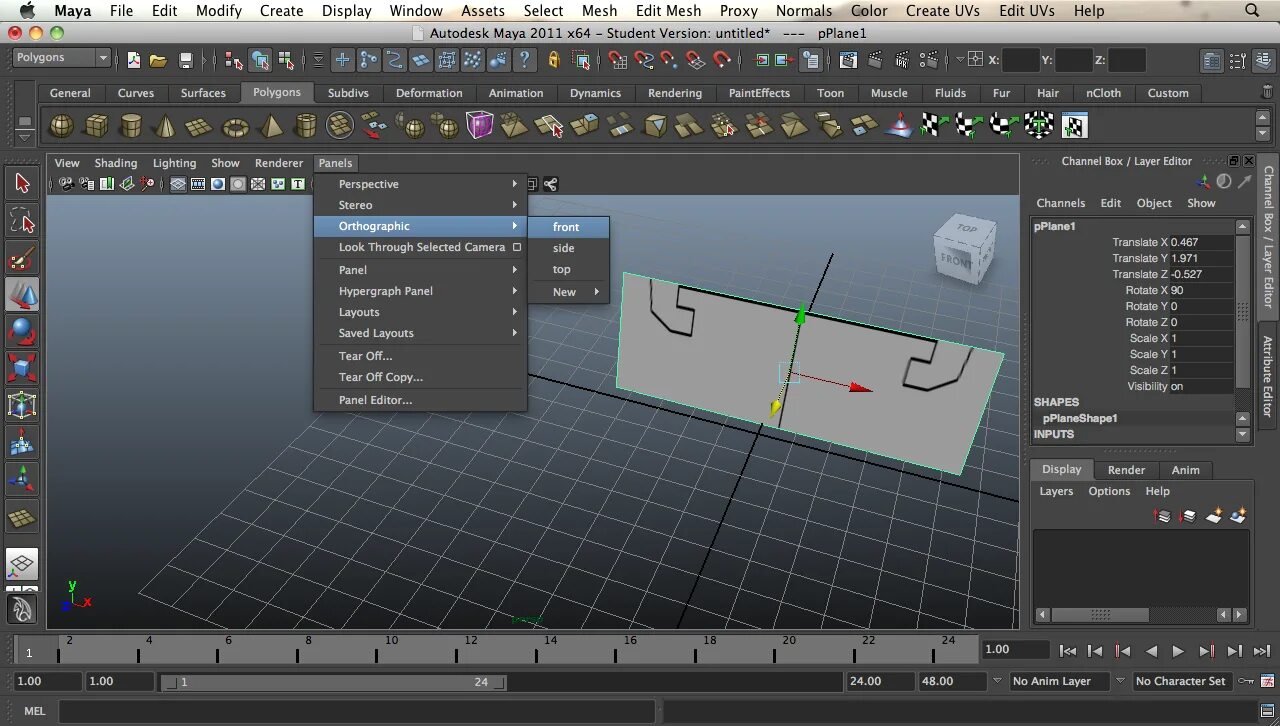1280x726 pixels.
Task: Open a new scene with the file icon
Action: (x=133, y=60)
